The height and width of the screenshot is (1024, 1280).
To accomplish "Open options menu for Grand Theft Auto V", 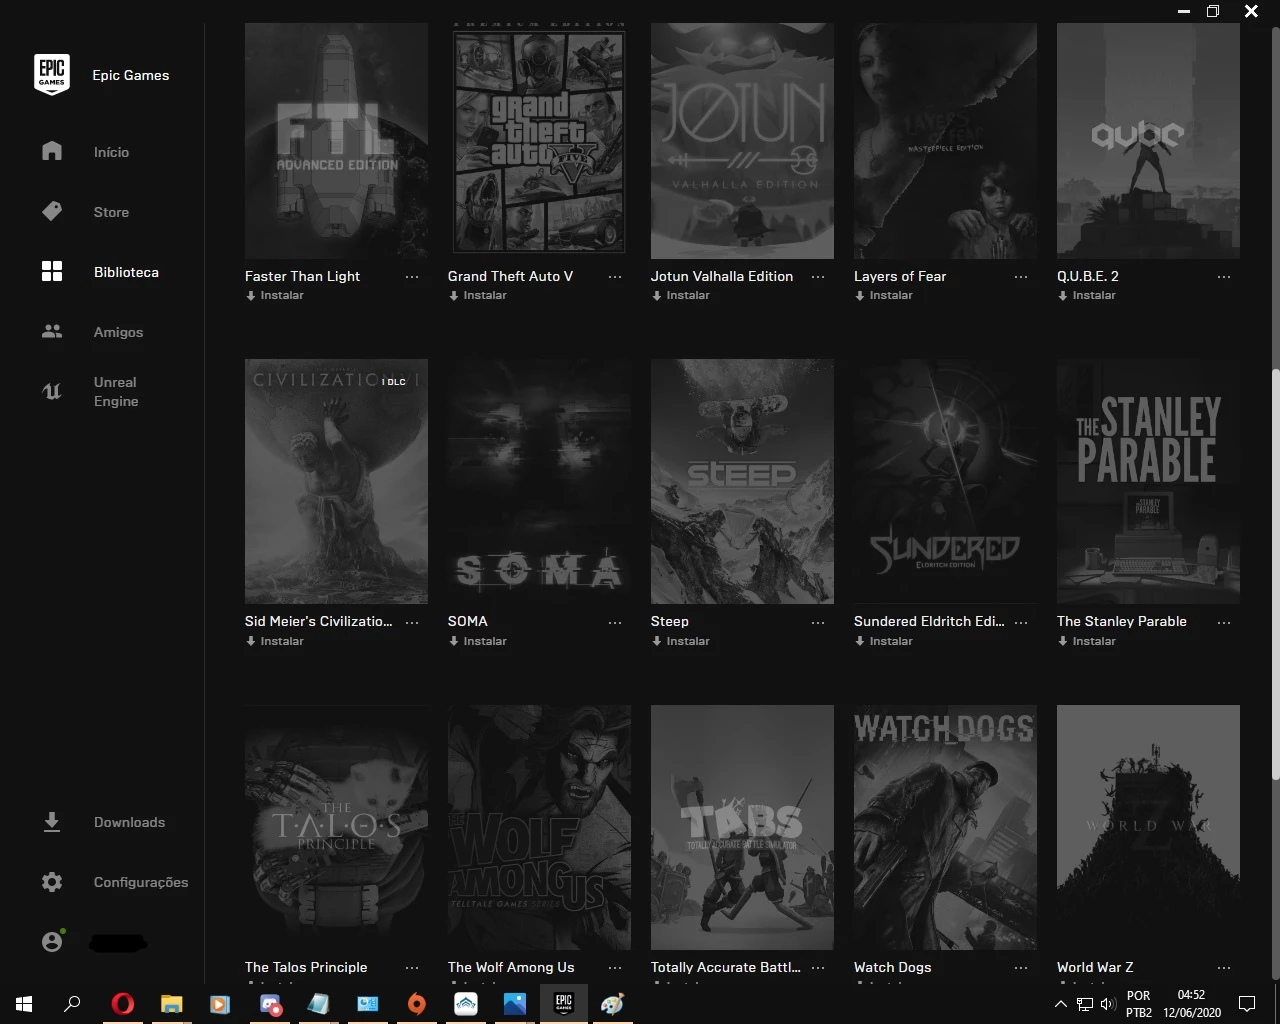I will pos(615,277).
